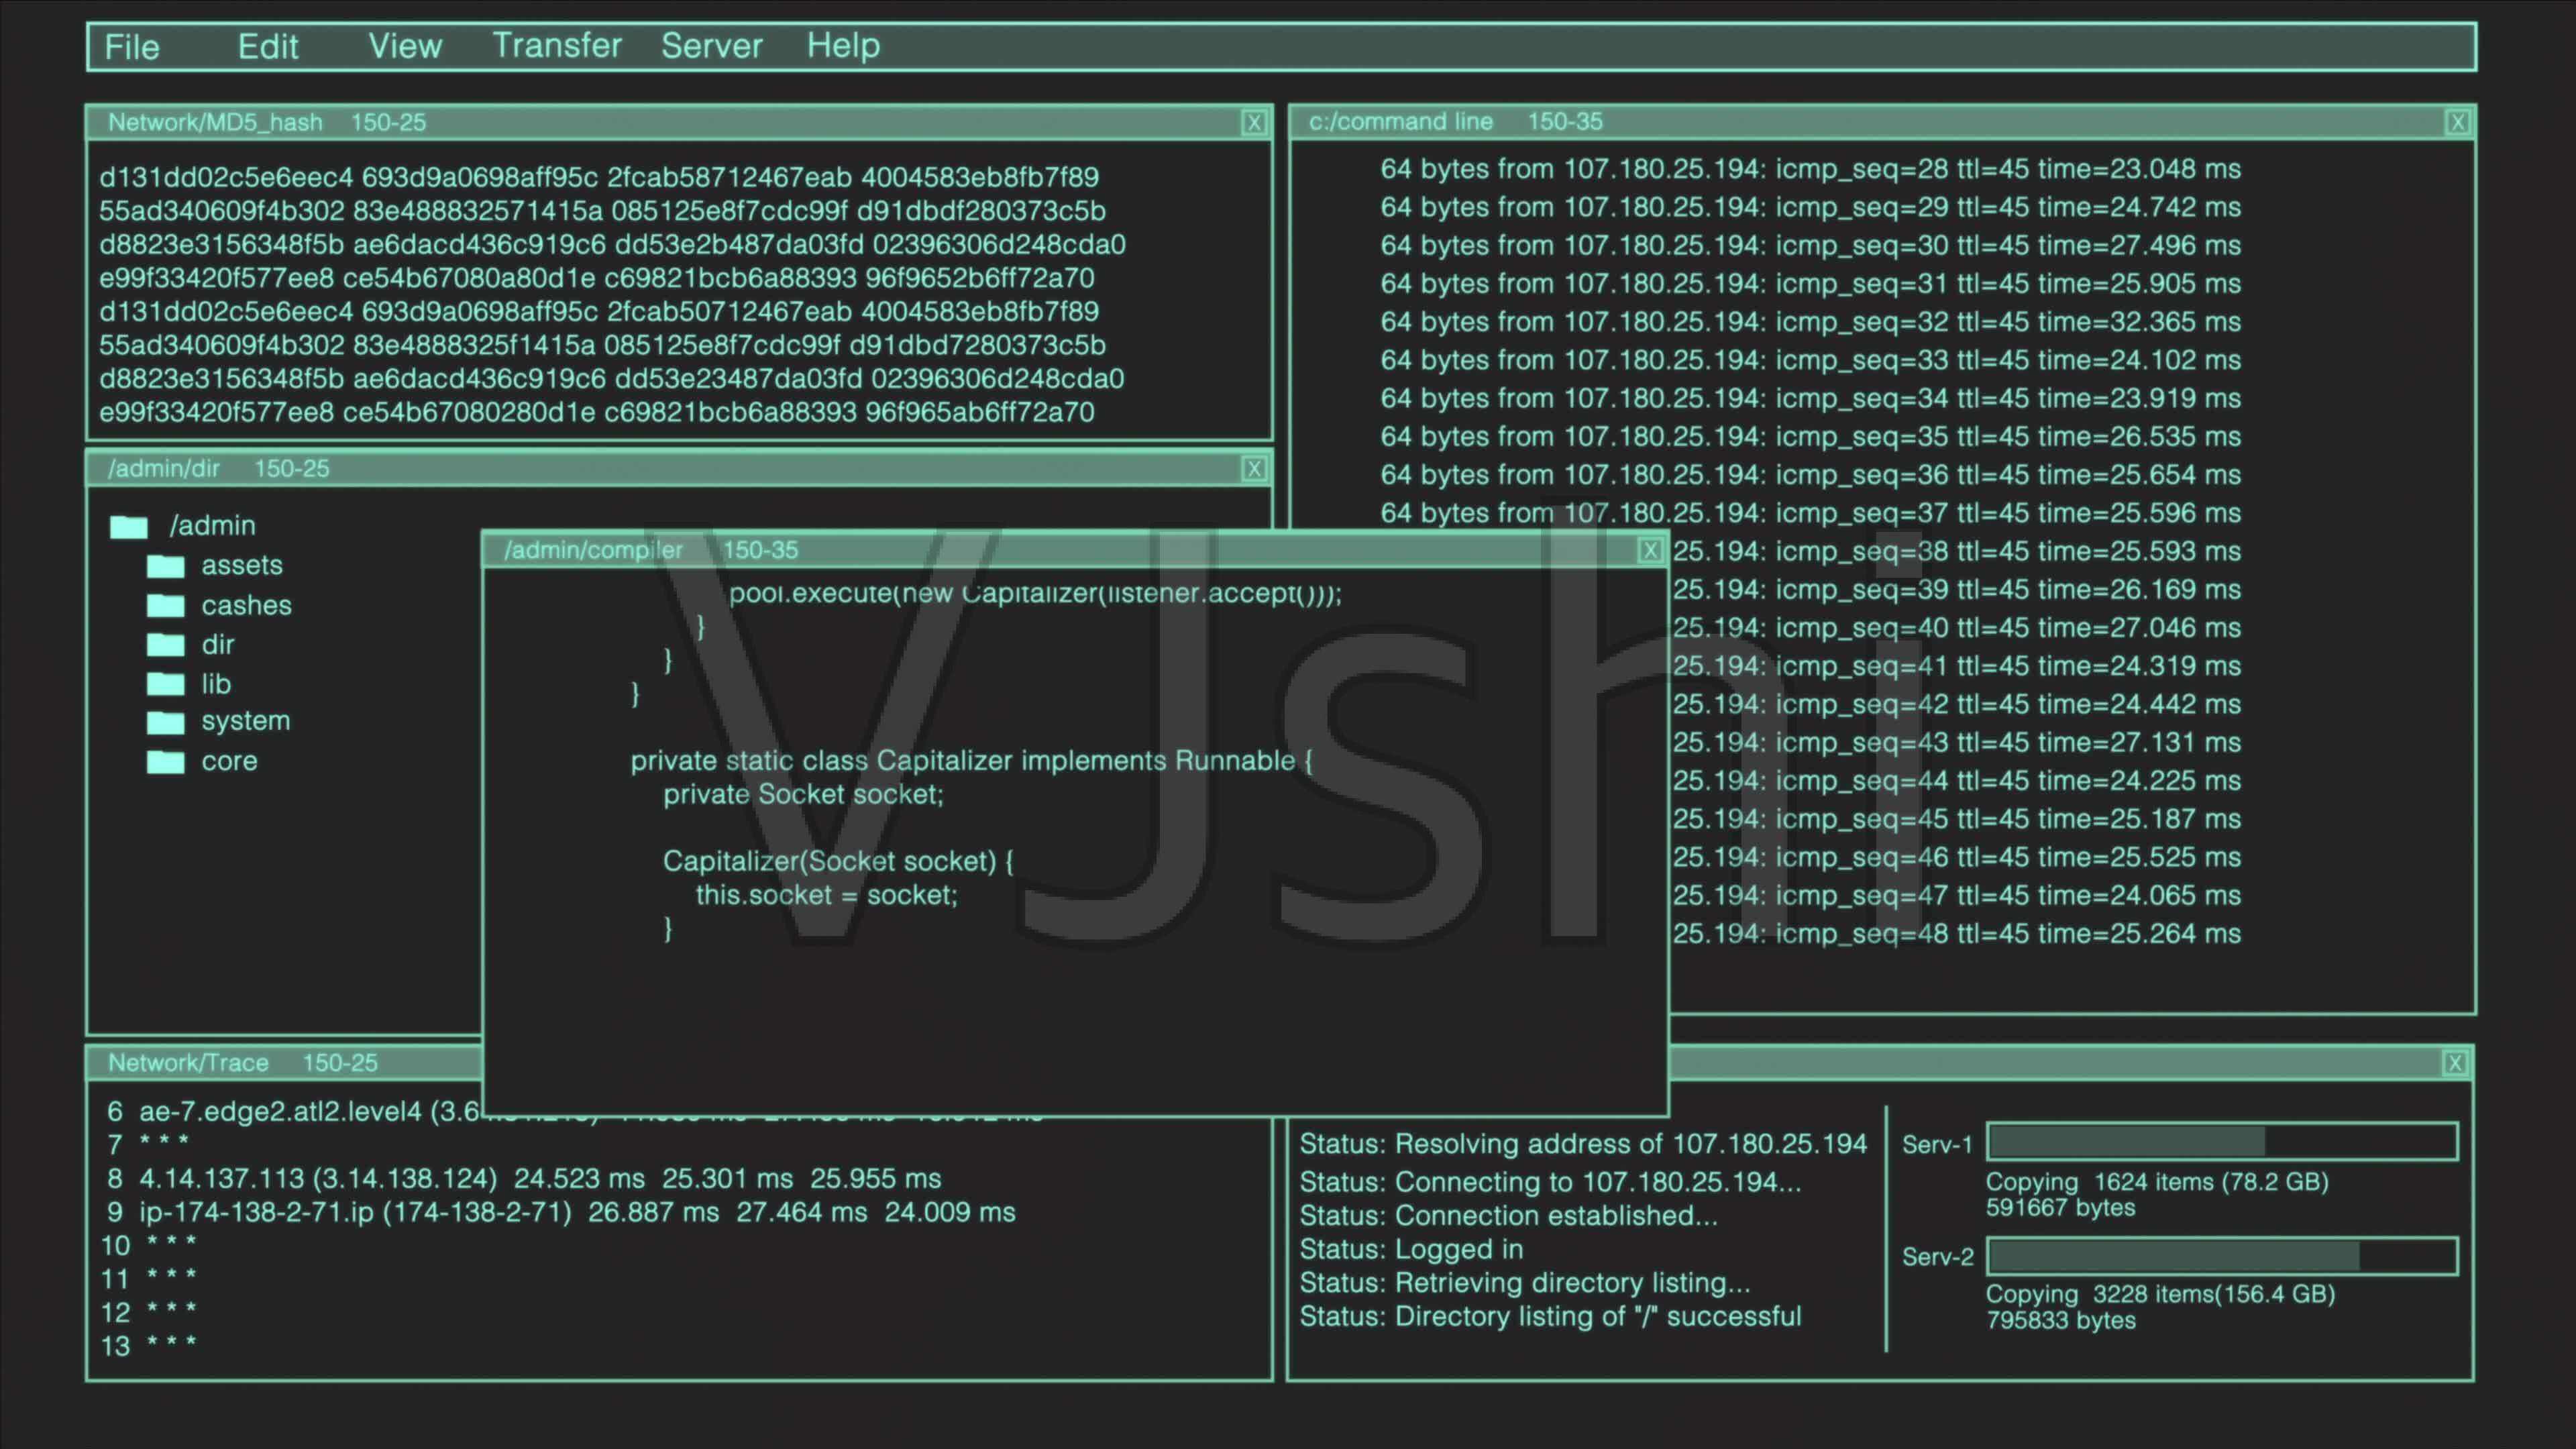Click trace hop 8 line 4.14.137.113
Image resolution: width=2576 pixels, height=1449 pixels.
(524, 1179)
